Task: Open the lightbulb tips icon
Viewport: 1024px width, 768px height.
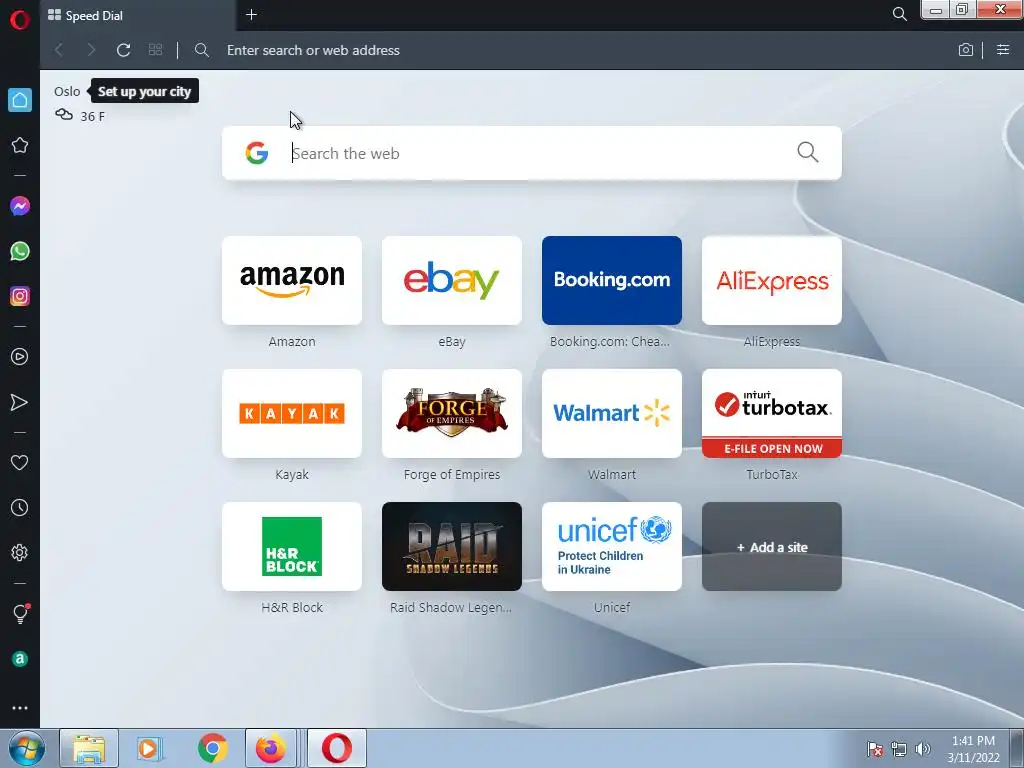Action: (x=20, y=613)
